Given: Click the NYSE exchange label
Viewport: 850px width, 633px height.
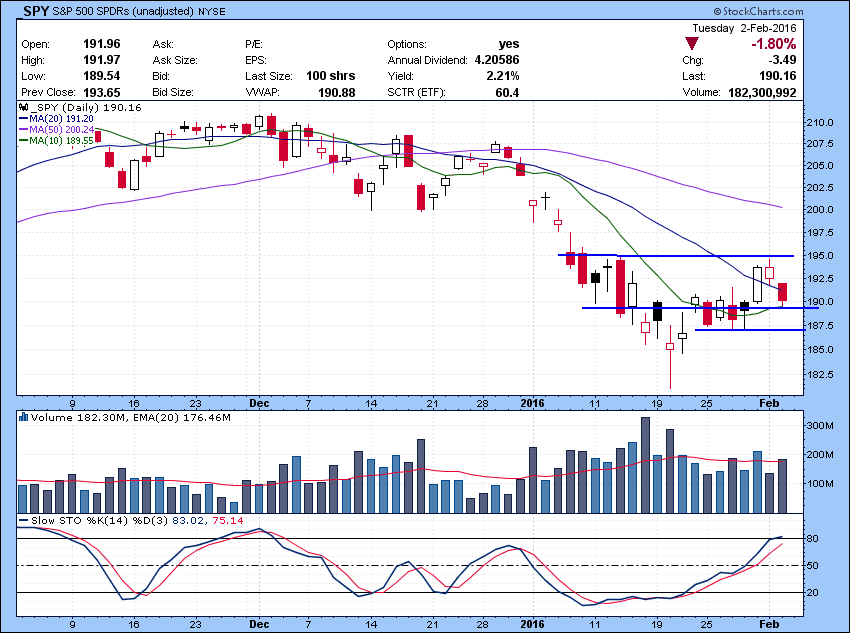Looking at the screenshot, I should pos(211,11).
